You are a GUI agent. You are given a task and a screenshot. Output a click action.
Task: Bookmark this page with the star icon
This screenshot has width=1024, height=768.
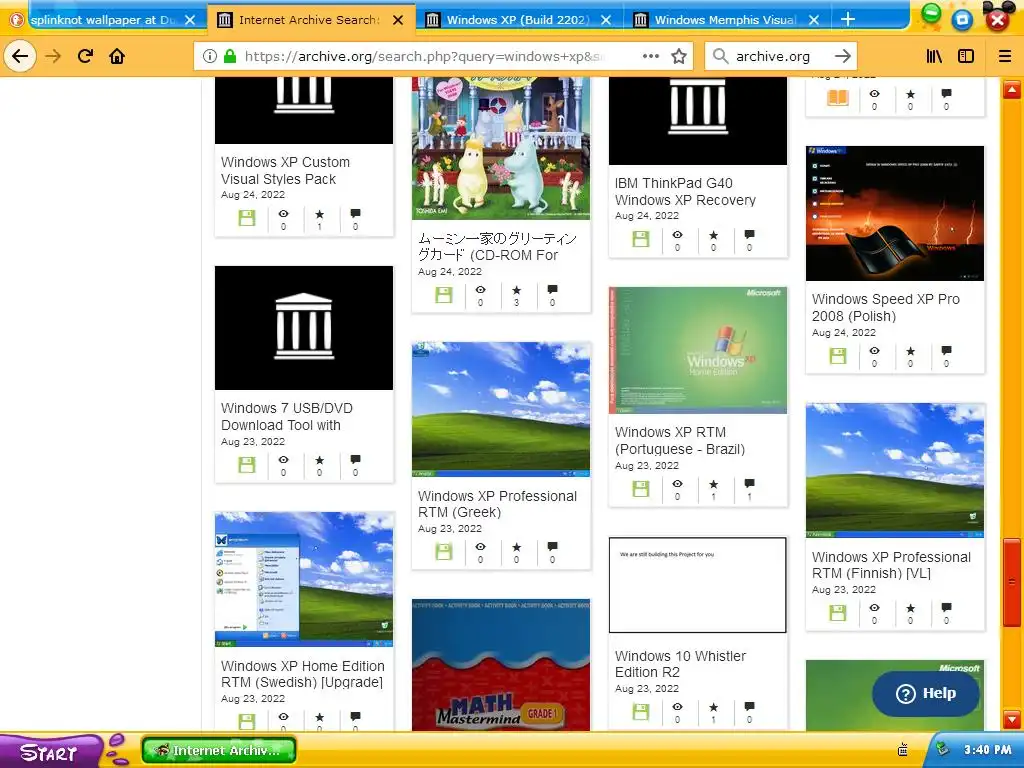679,56
